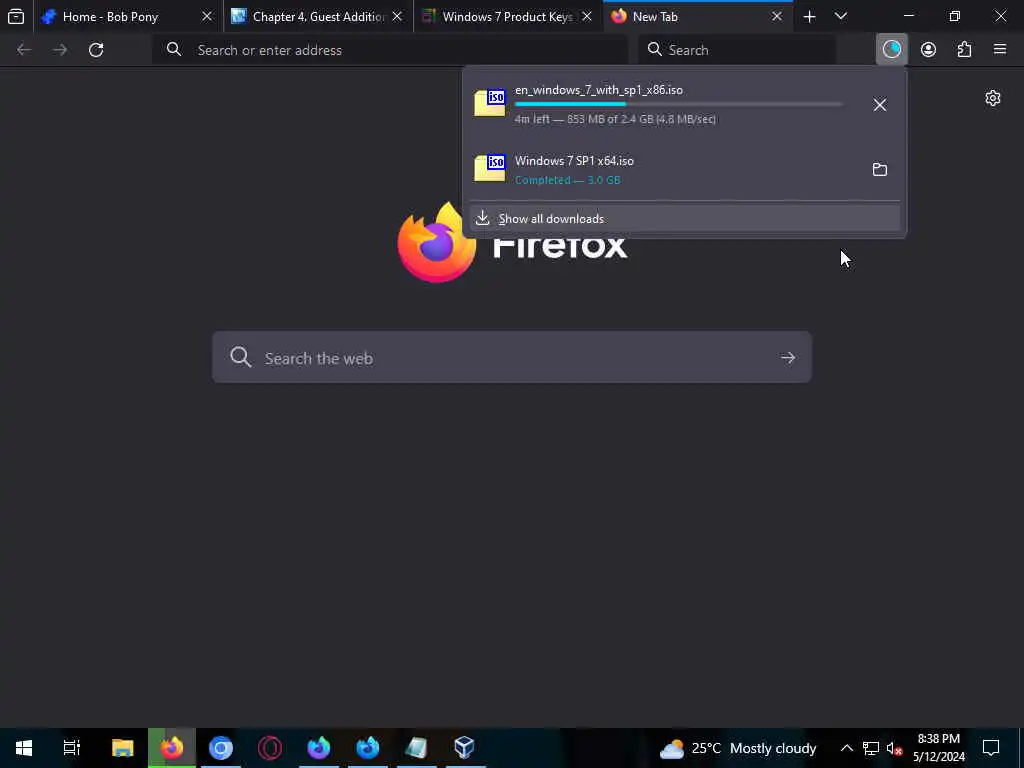Launch Chromium from the taskbar
This screenshot has width=1024, height=768.
coord(221,748)
